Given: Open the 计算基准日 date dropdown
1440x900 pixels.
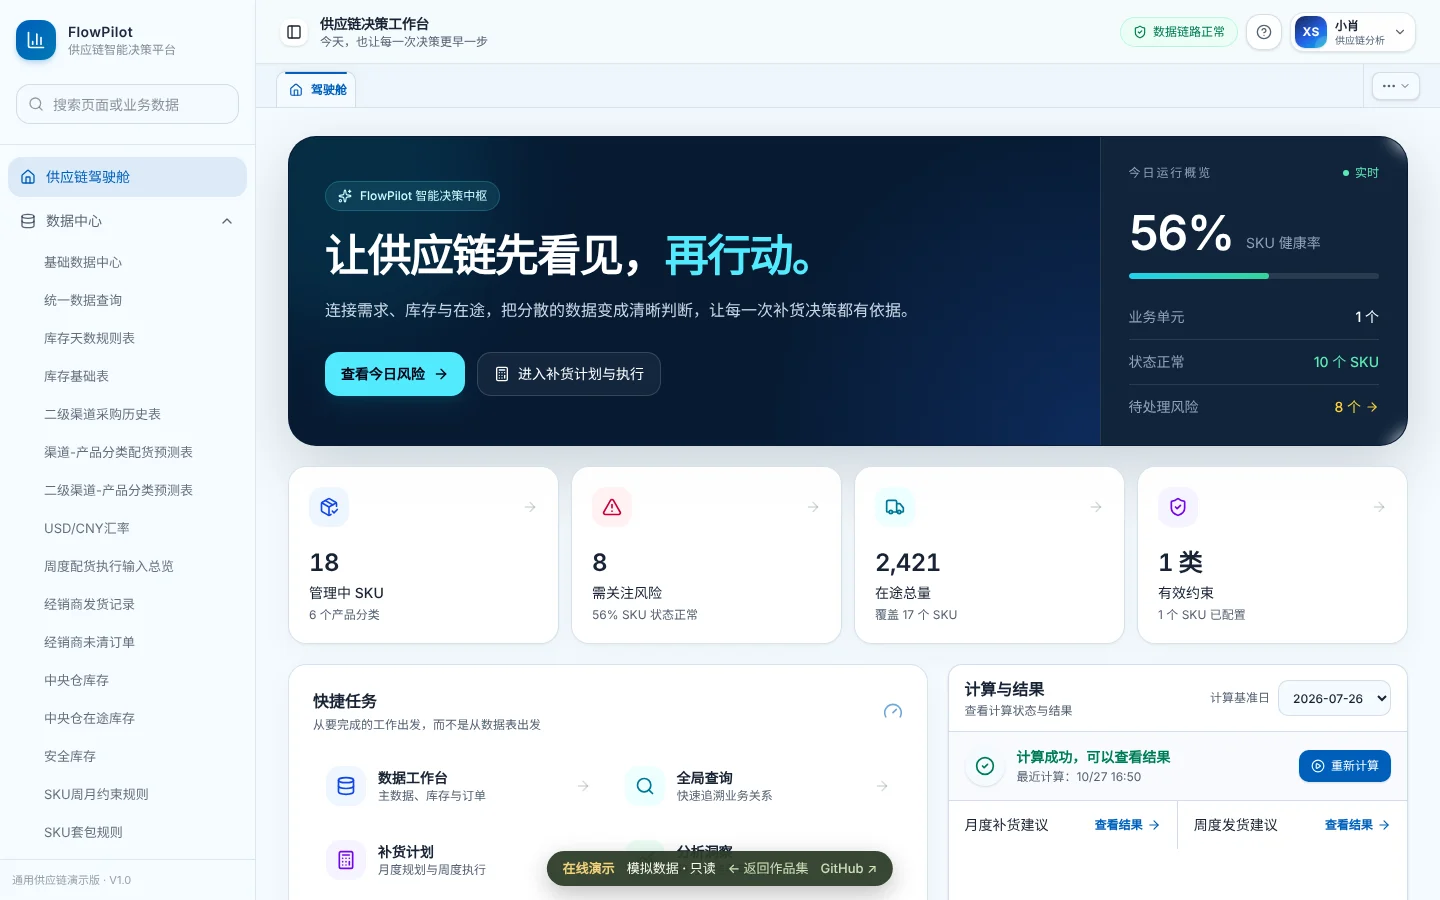Looking at the screenshot, I should tap(1335, 698).
